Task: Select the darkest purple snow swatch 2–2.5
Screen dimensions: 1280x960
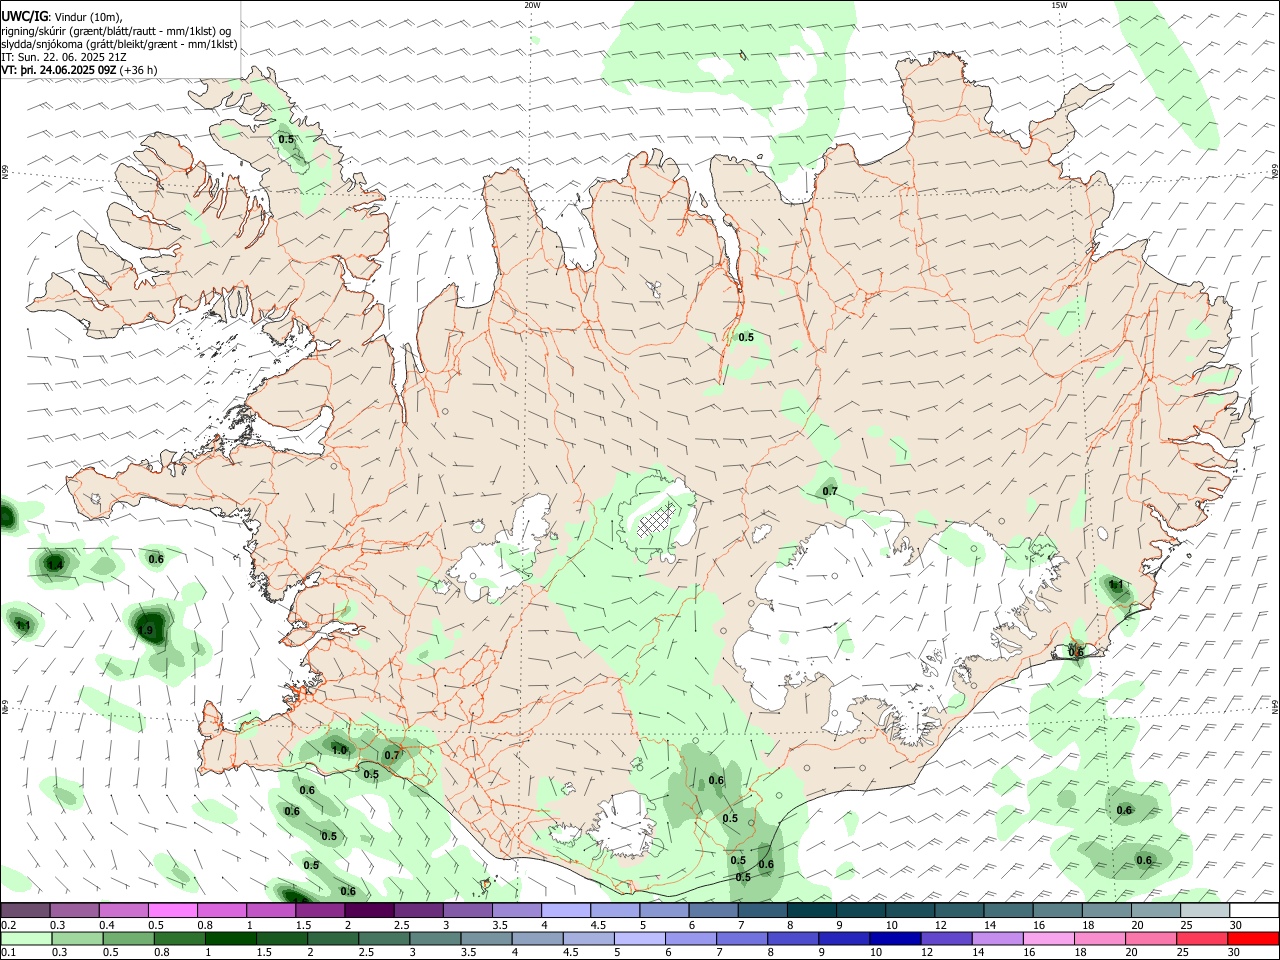Action: coord(369,910)
